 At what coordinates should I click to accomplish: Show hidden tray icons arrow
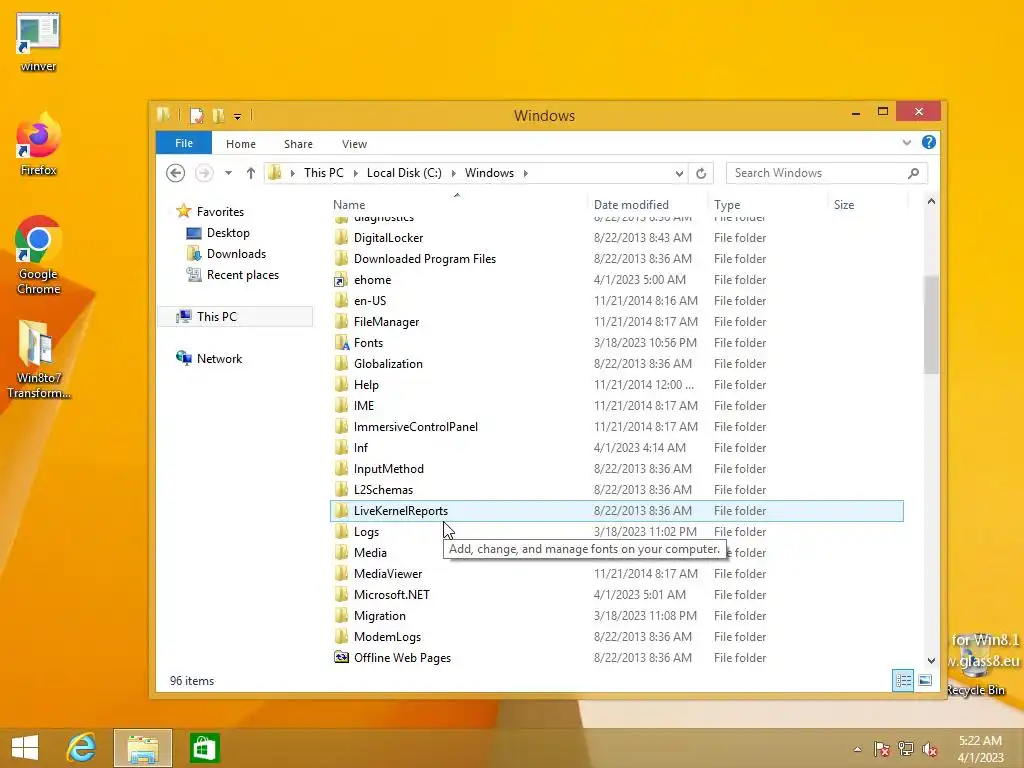857,749
